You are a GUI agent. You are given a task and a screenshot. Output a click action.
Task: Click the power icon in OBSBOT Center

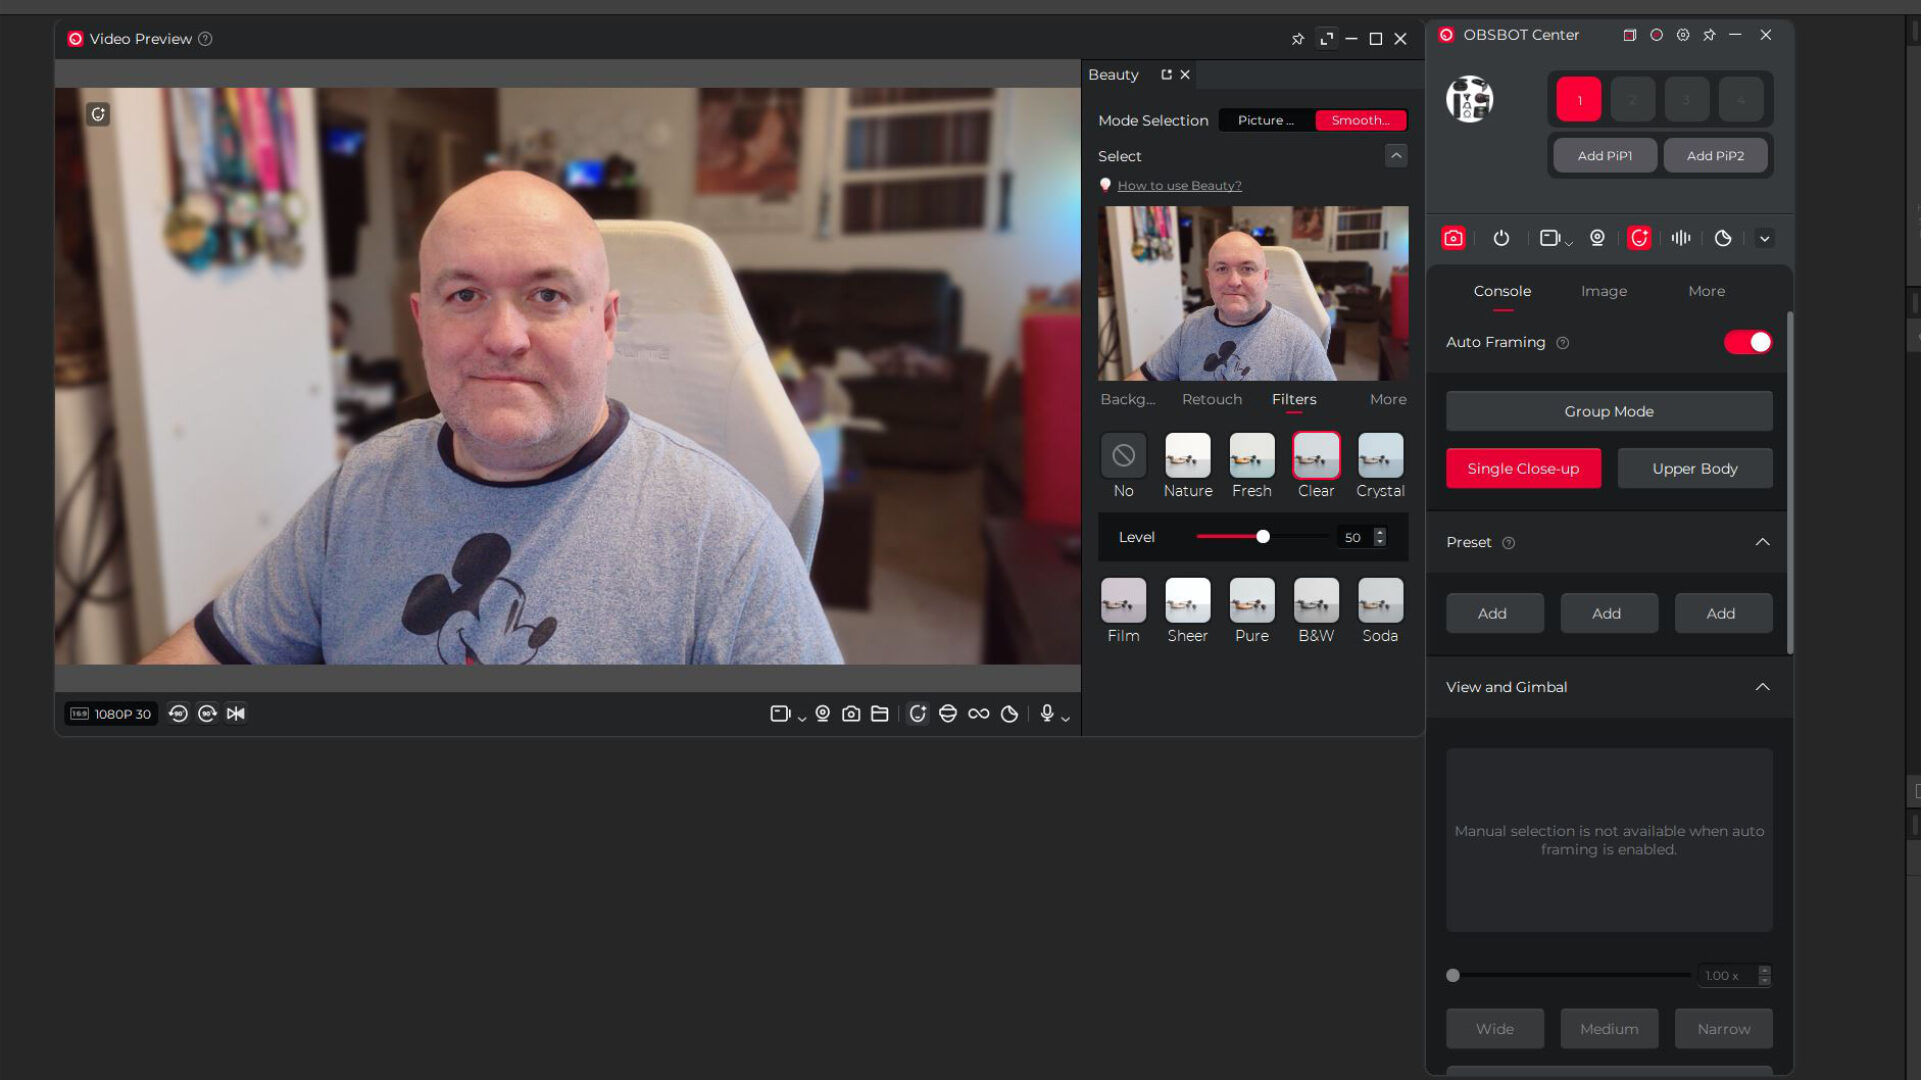point(1501,238)
